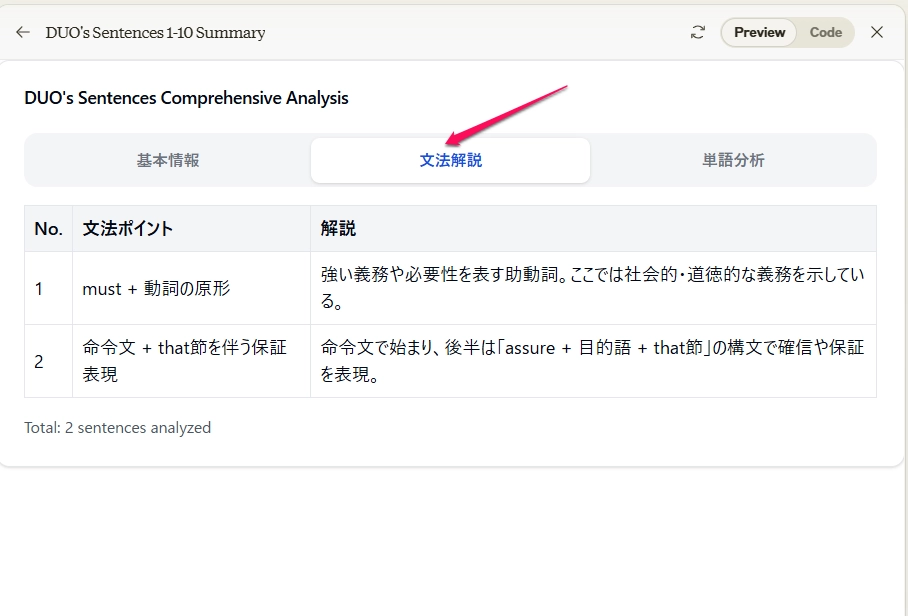Refresh the artifact preview
Image resolution: width=908 pixels, height=616 pixels.
click(698, 32)
